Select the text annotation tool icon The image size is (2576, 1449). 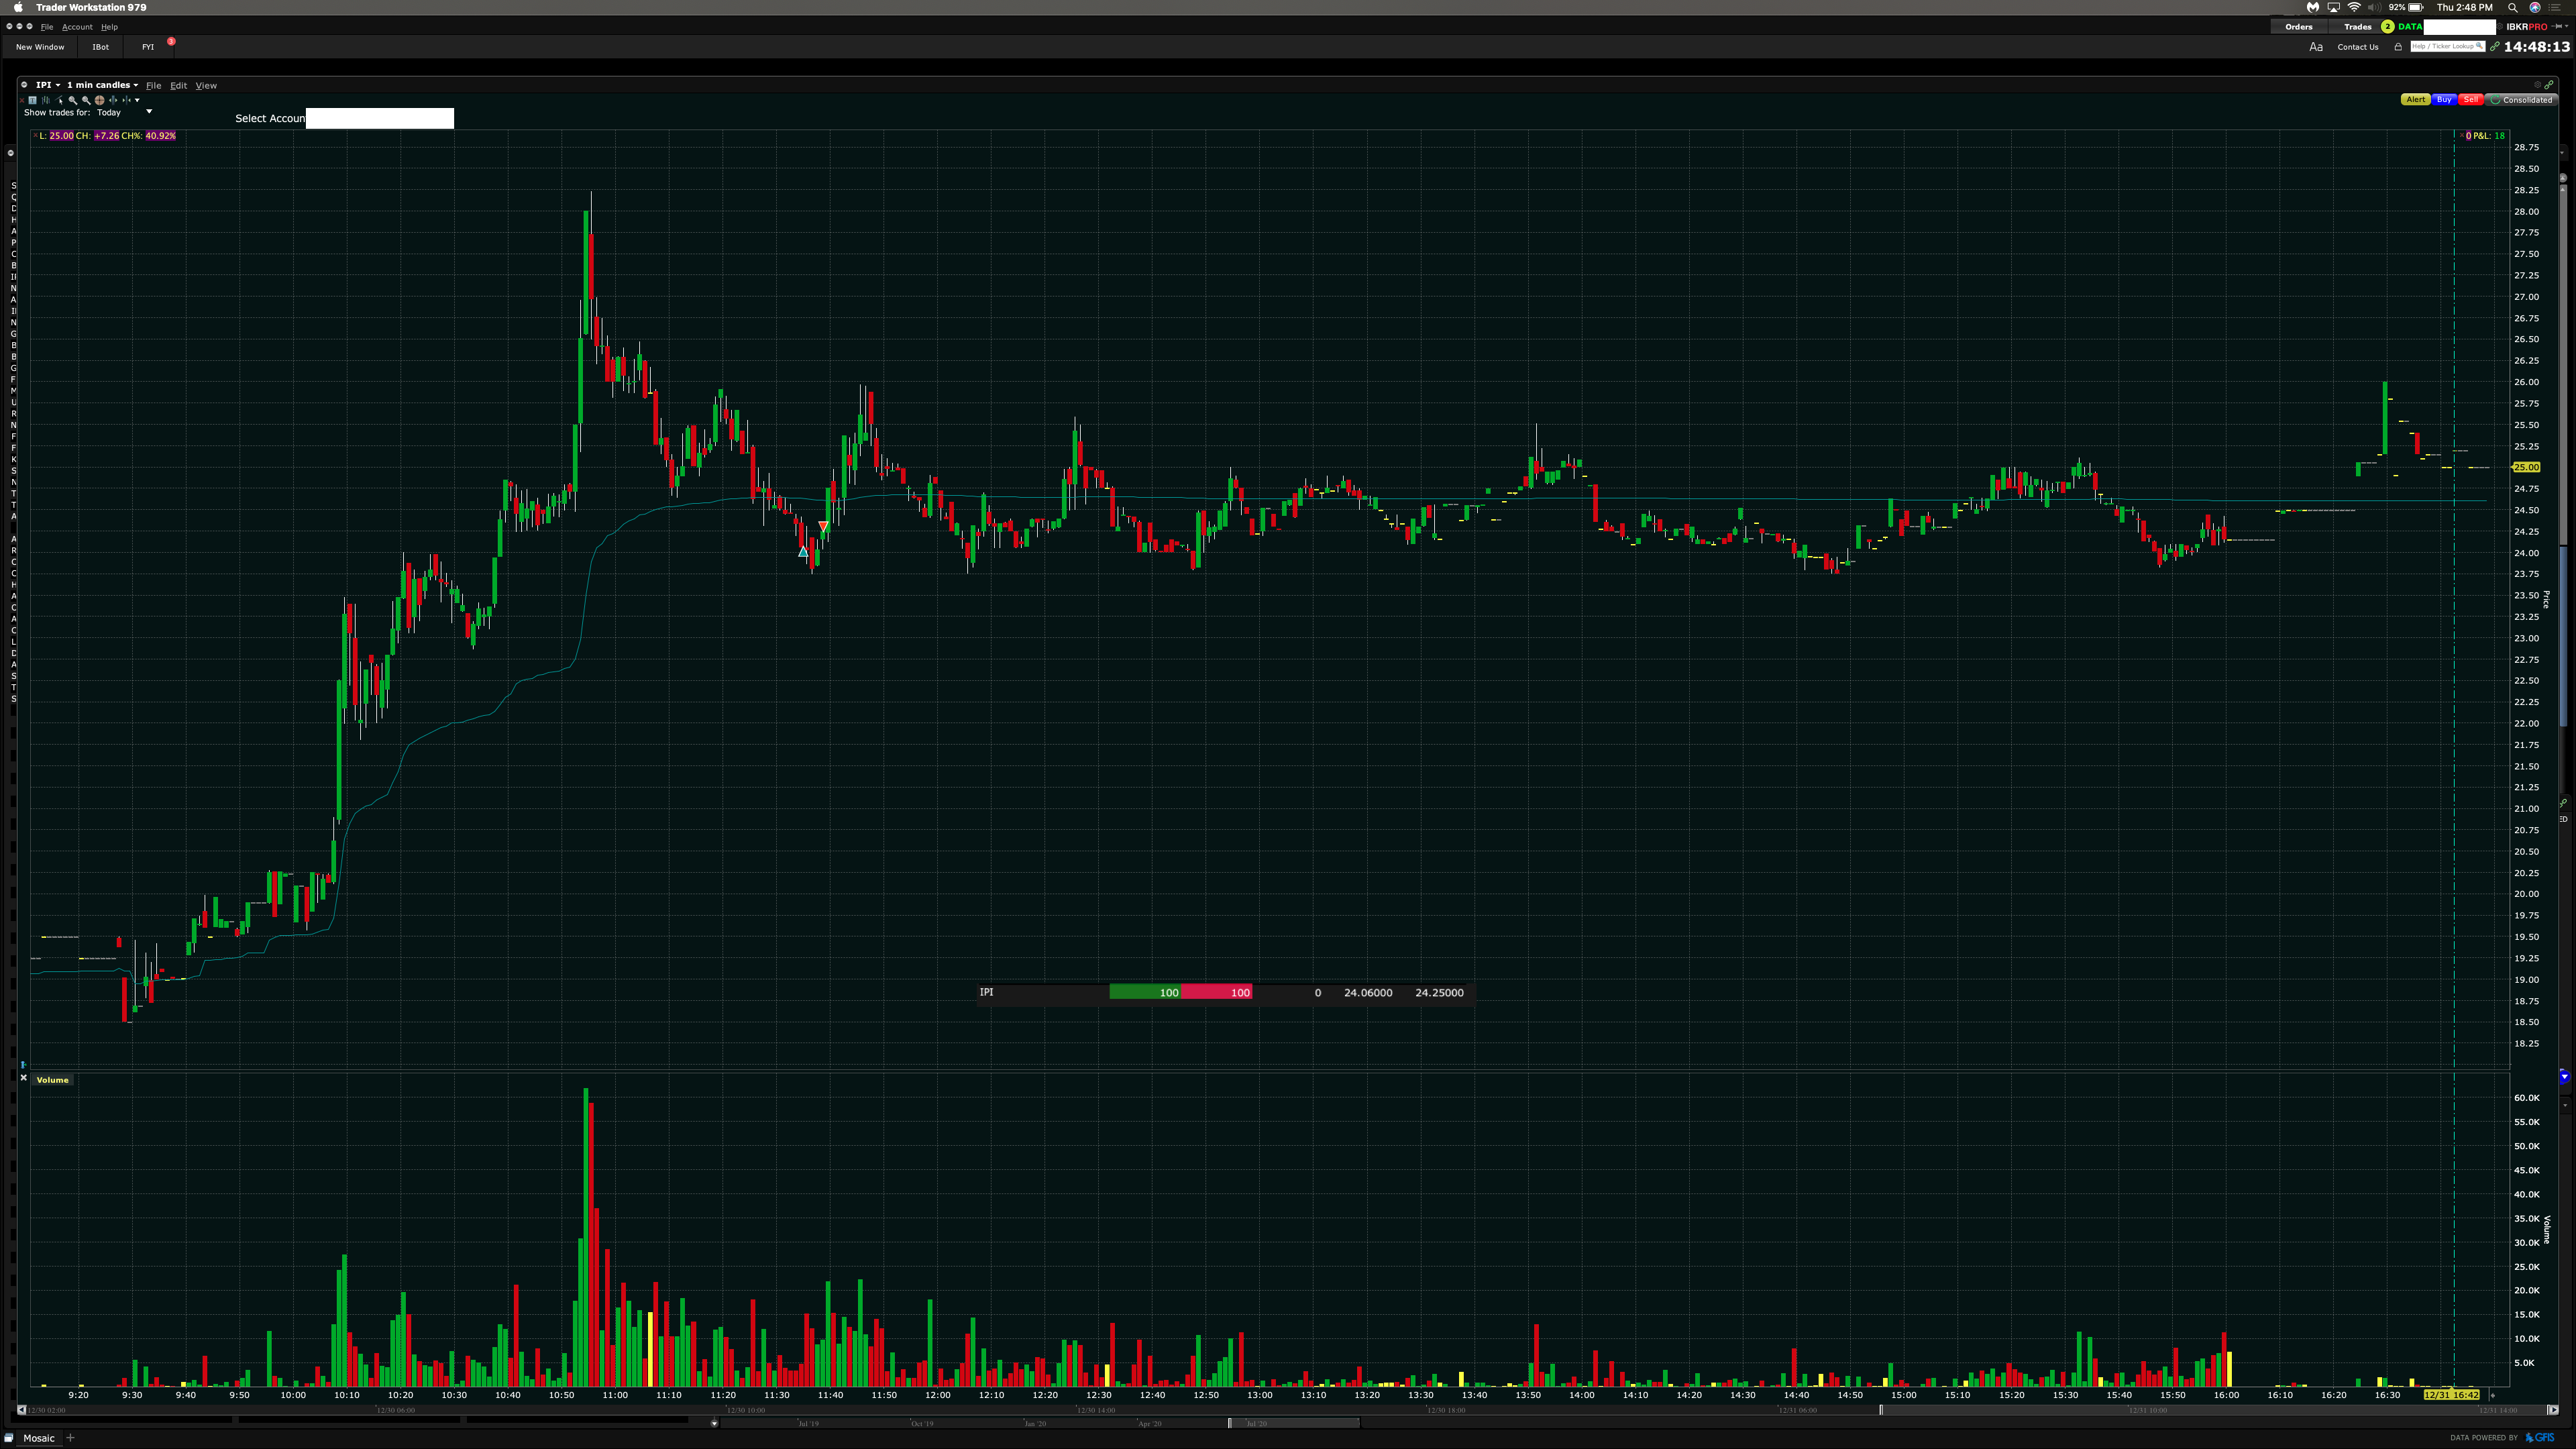[x=33, y=100]
